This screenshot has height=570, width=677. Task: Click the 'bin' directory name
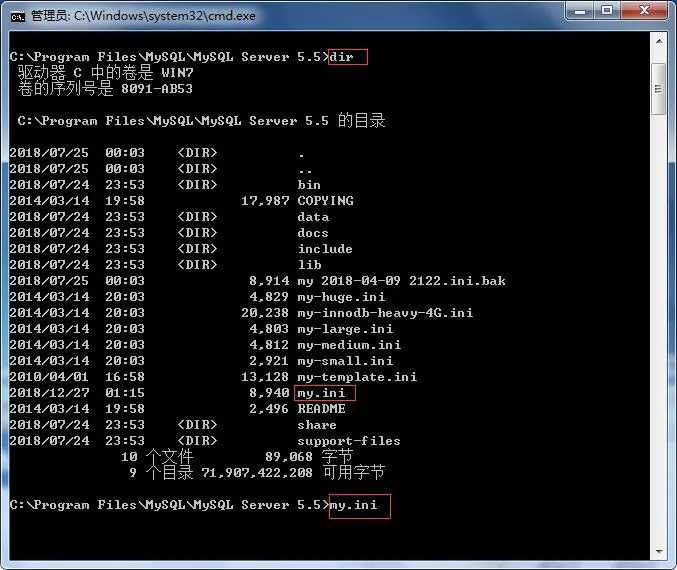point(309,185)
